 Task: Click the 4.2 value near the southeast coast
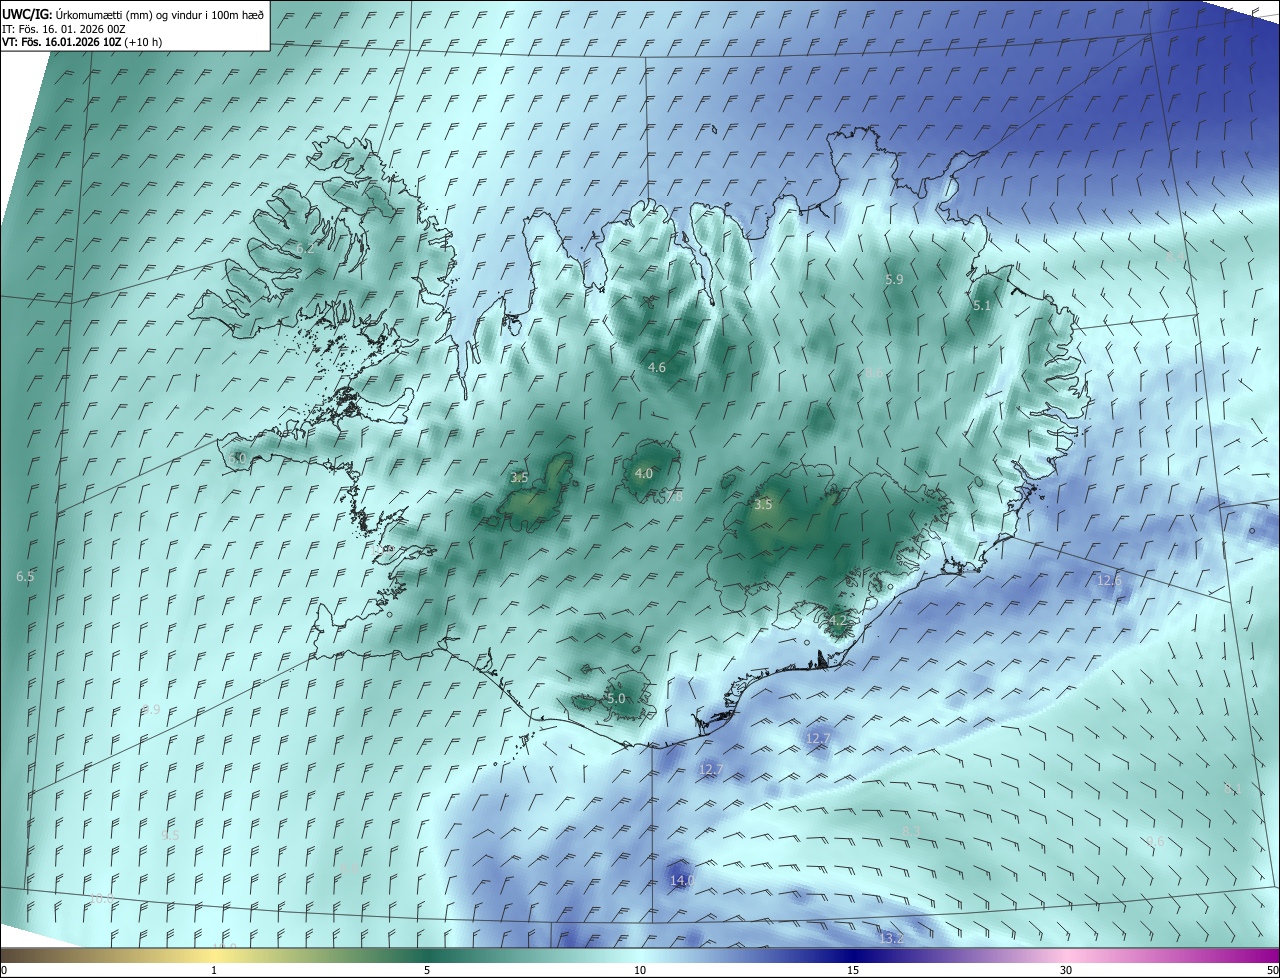tap(837, 621)
